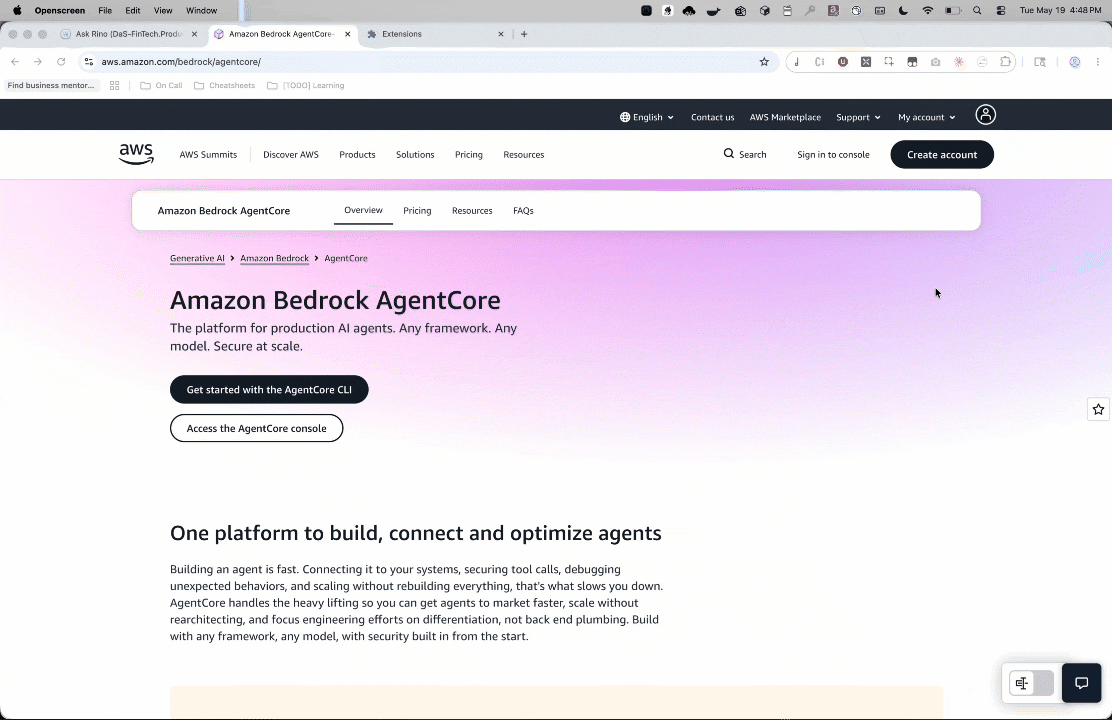Click Get started with the AgentCore CLI
Screen dimensions: 1112x720
tap(269, 389)
